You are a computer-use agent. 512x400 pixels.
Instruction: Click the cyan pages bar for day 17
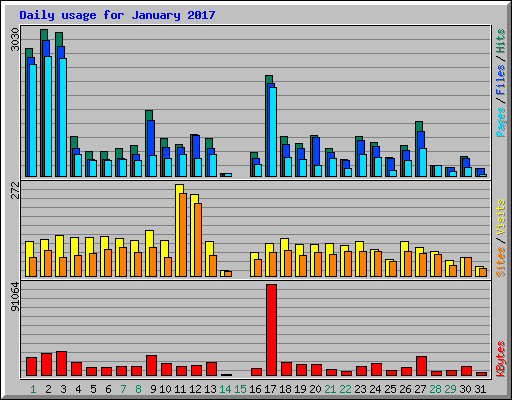273,132
